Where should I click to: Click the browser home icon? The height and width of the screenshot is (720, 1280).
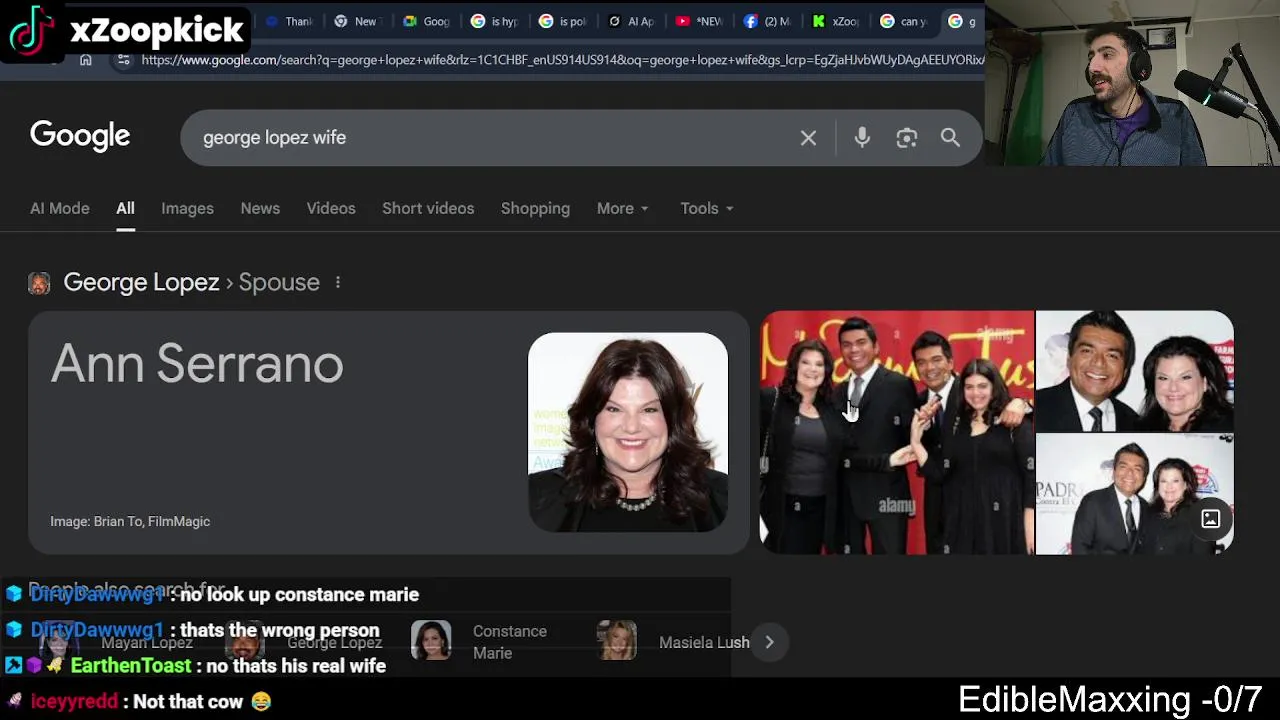(86, 60)
